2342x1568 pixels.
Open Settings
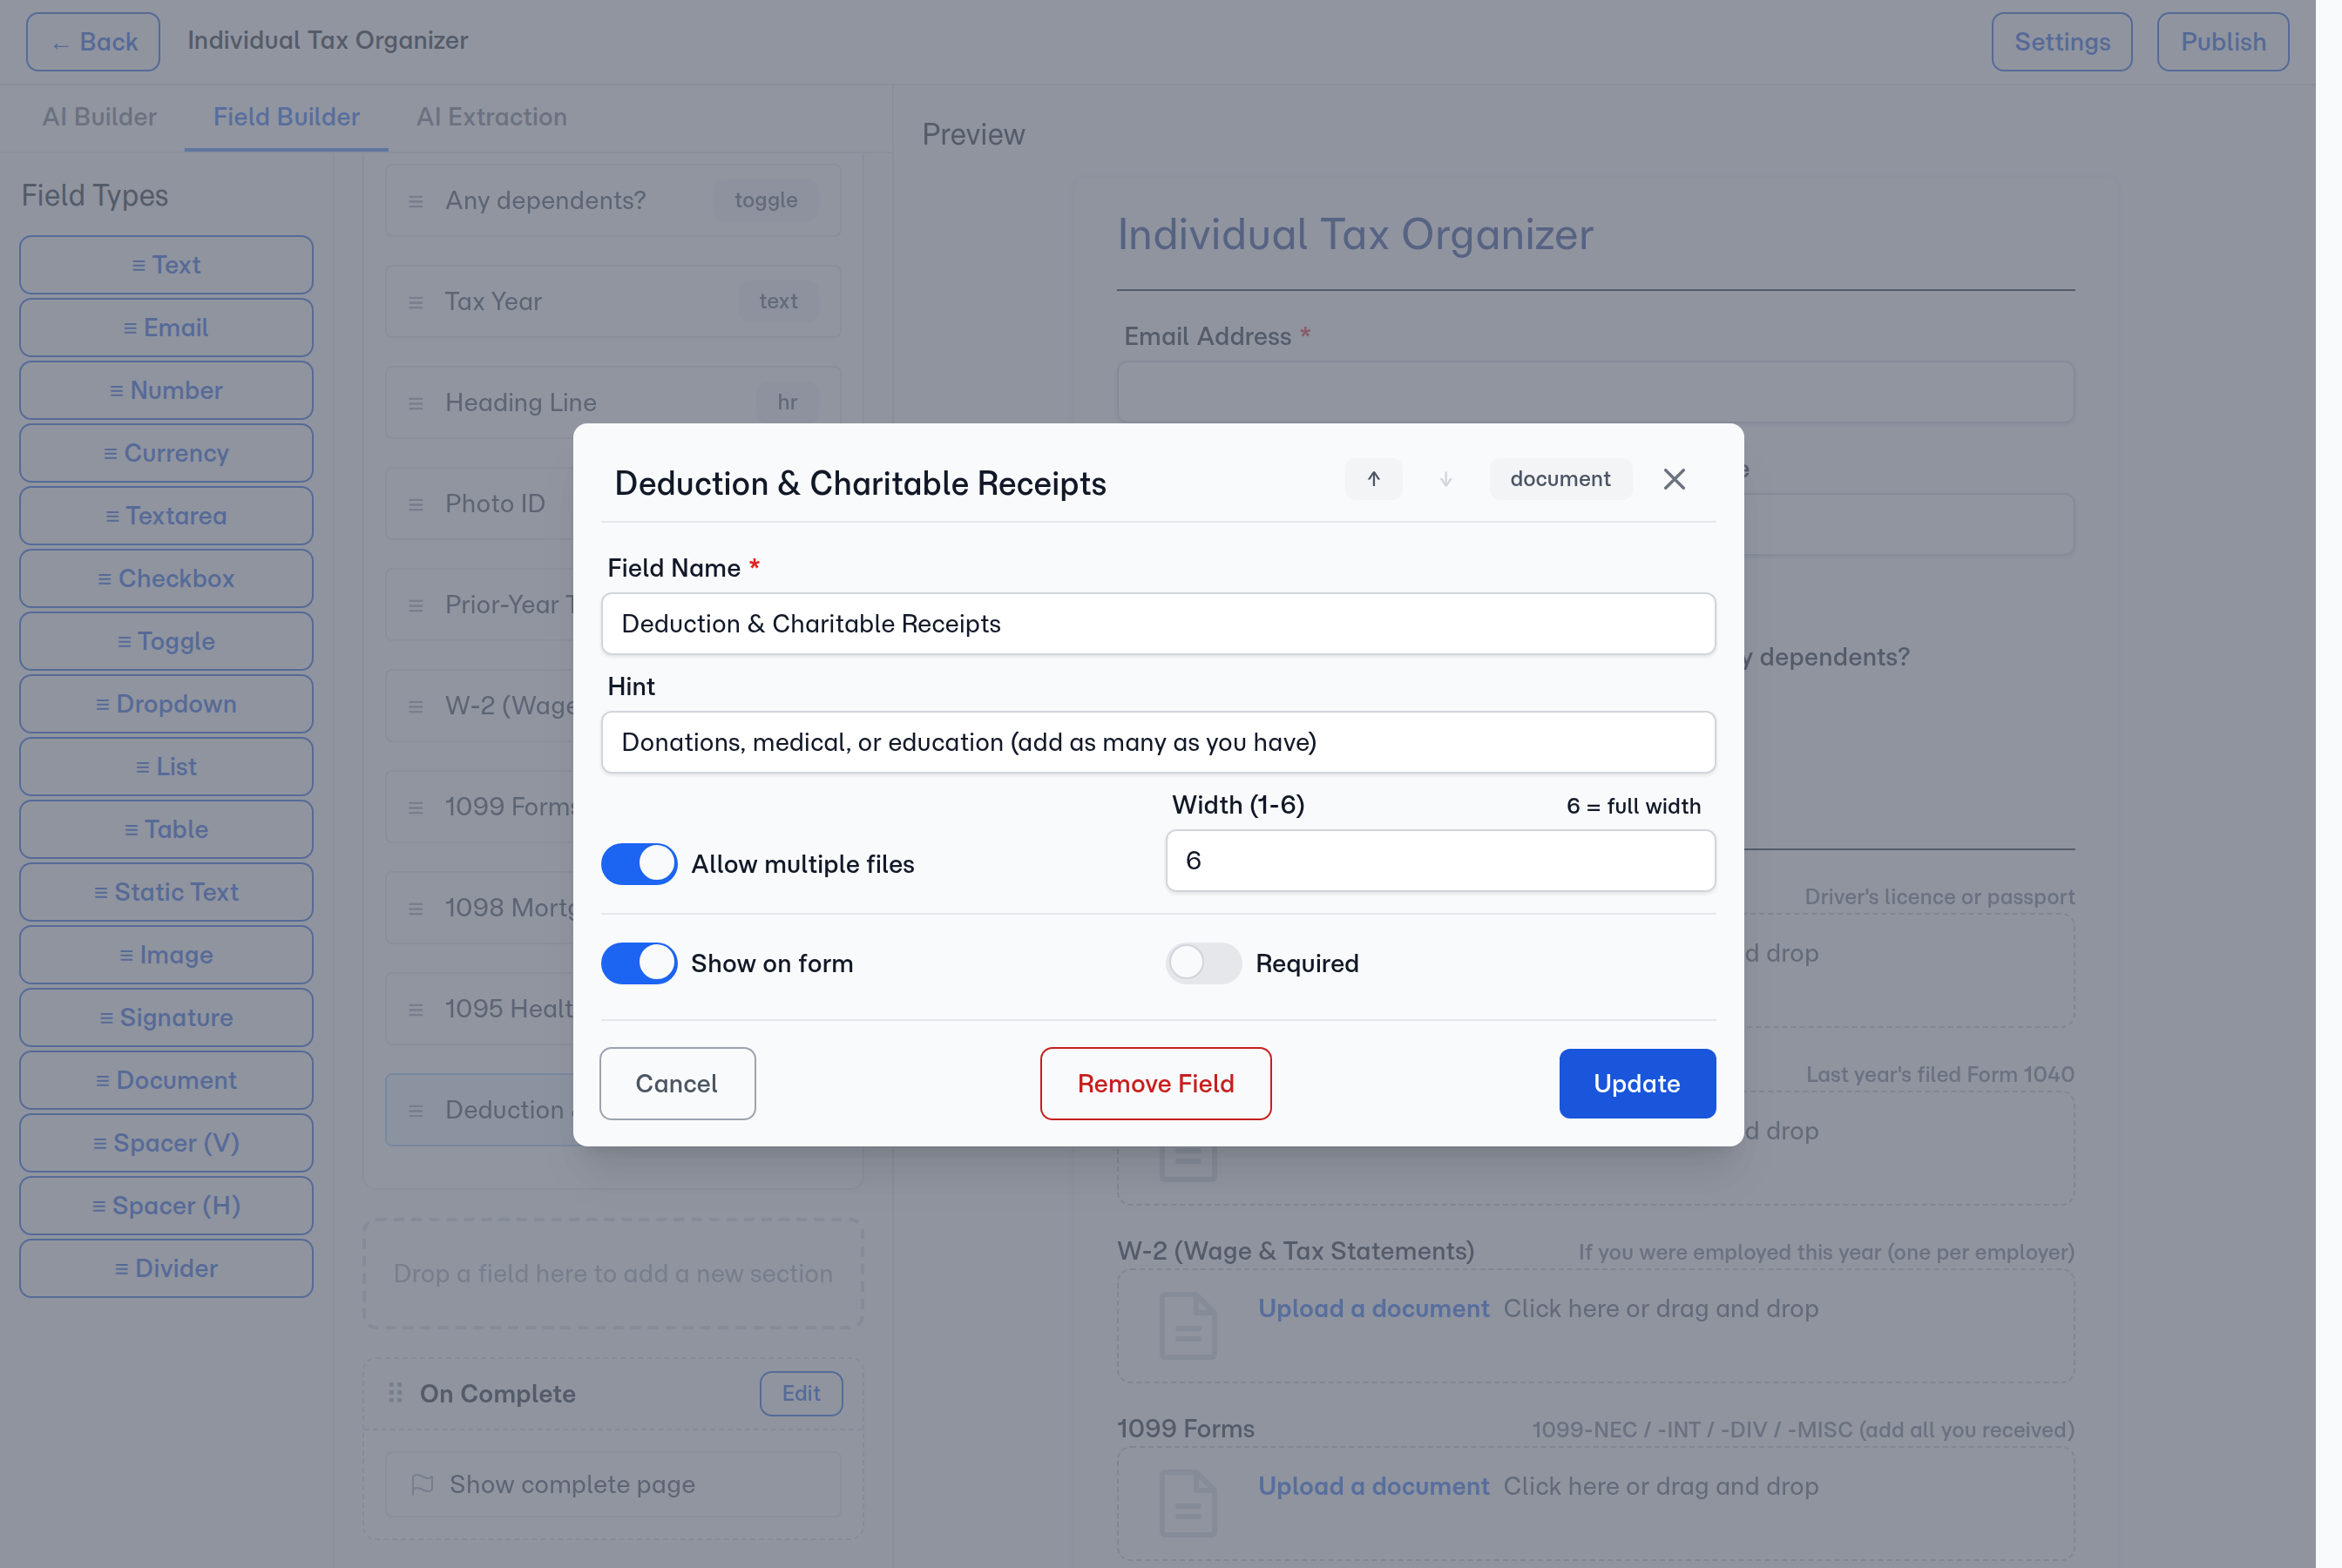pyautogui.click(x=2061, y=42)
